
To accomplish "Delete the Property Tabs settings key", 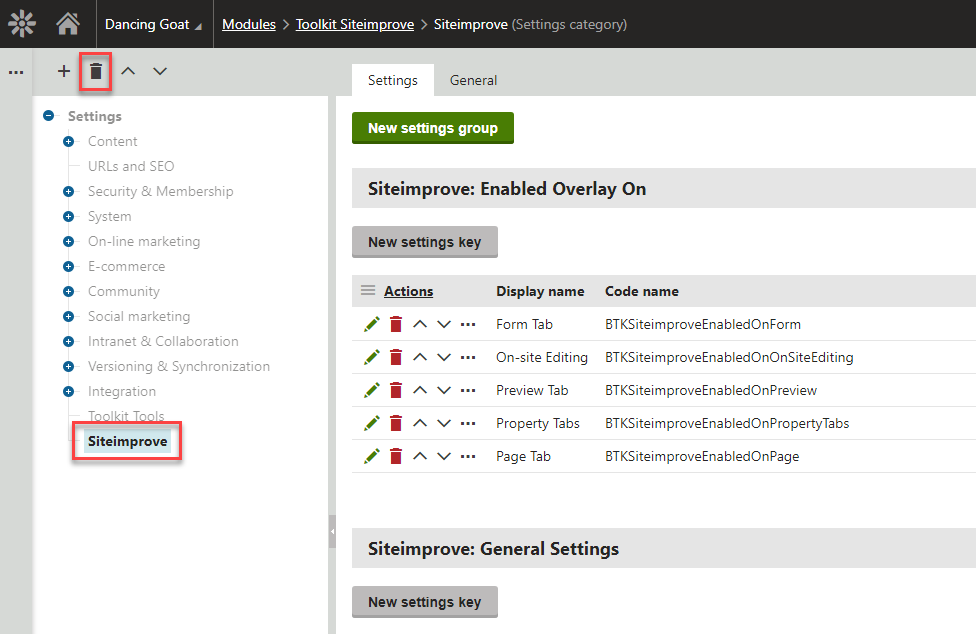I will click(x=396, y=423).
